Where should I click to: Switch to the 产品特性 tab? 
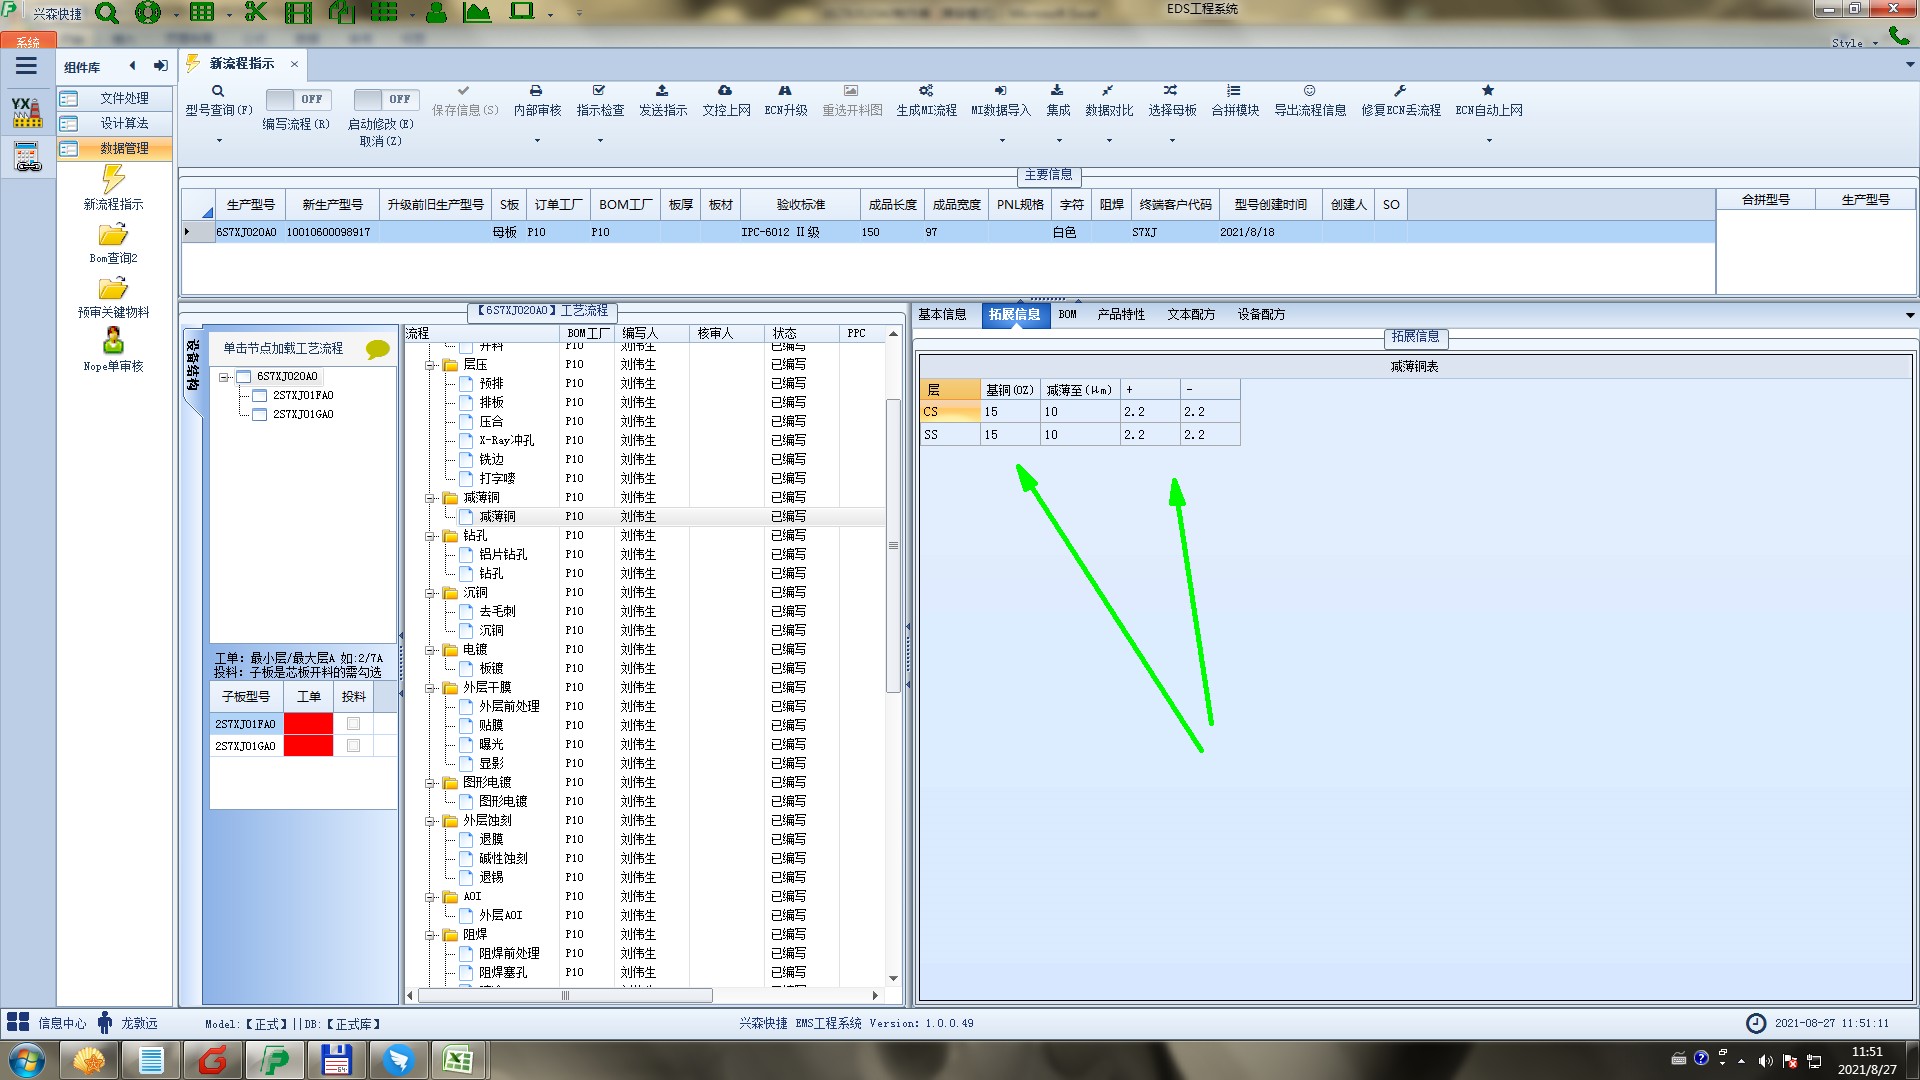click(1120, 314)
